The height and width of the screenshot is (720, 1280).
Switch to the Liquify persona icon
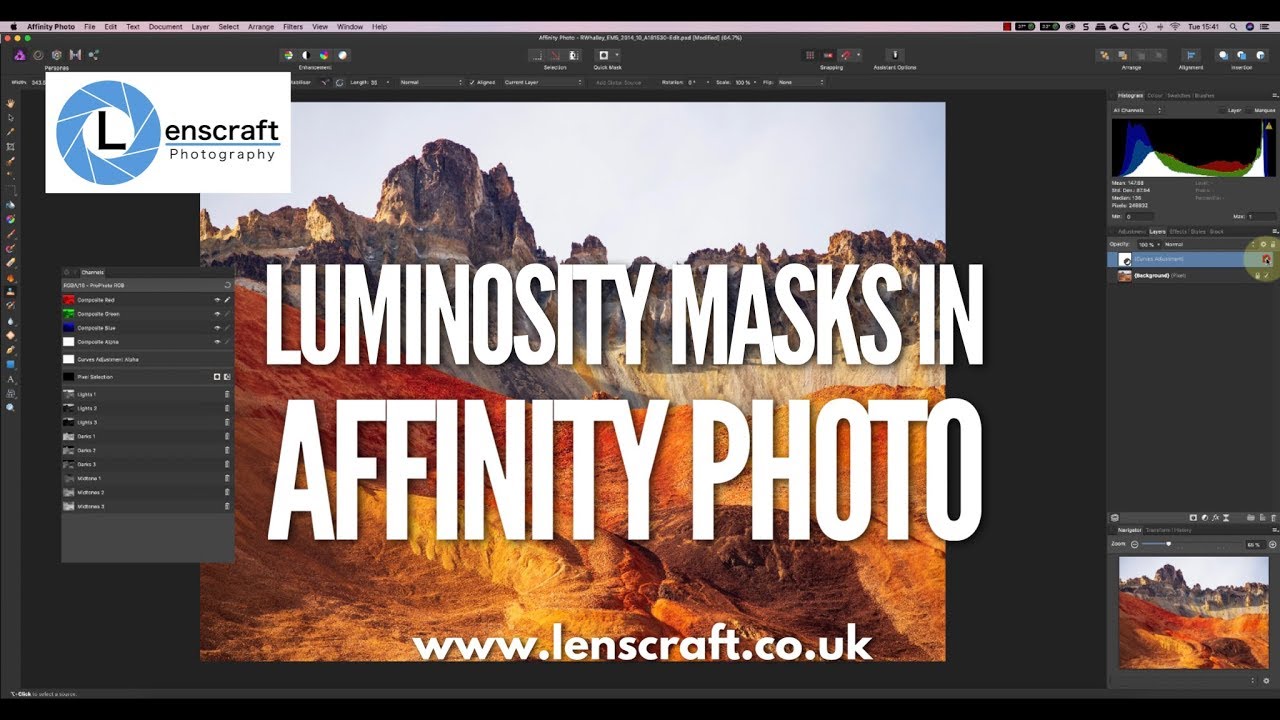click(x=38, y=55)
